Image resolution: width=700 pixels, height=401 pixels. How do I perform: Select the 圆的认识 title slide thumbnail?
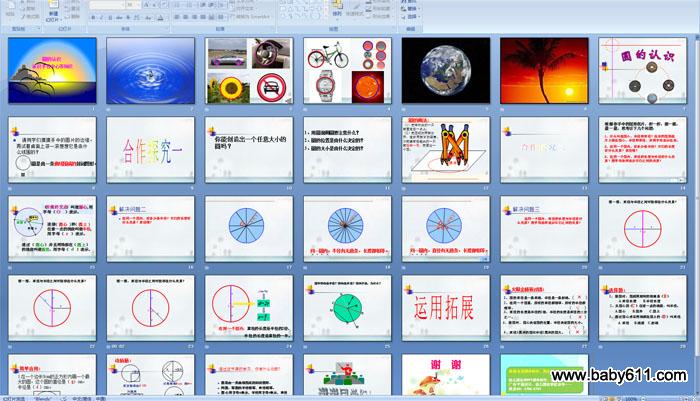point(643,71)
